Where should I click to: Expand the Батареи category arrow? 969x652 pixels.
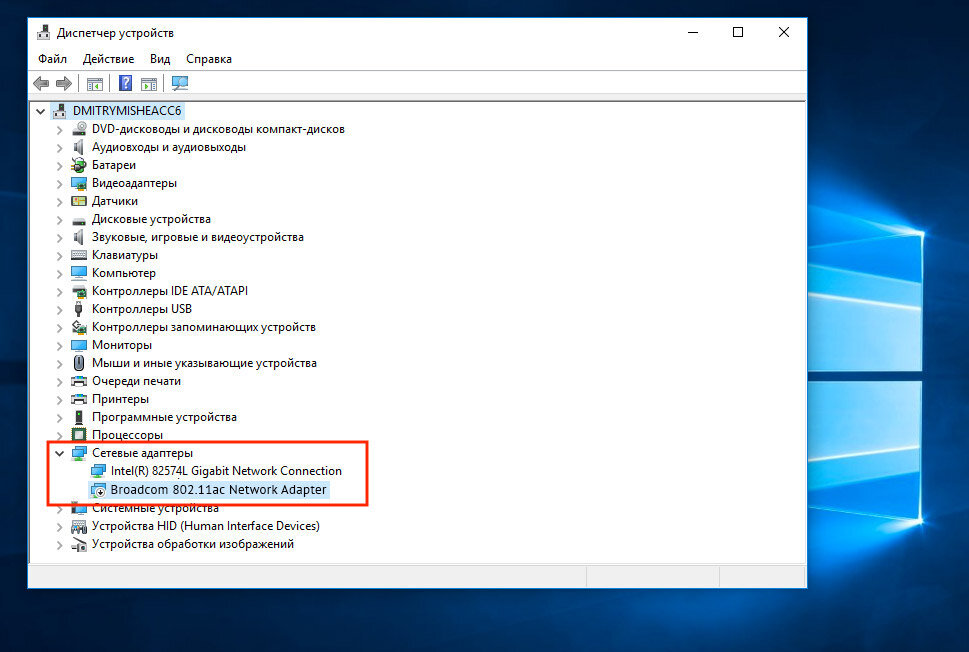(x=59, y=166)
